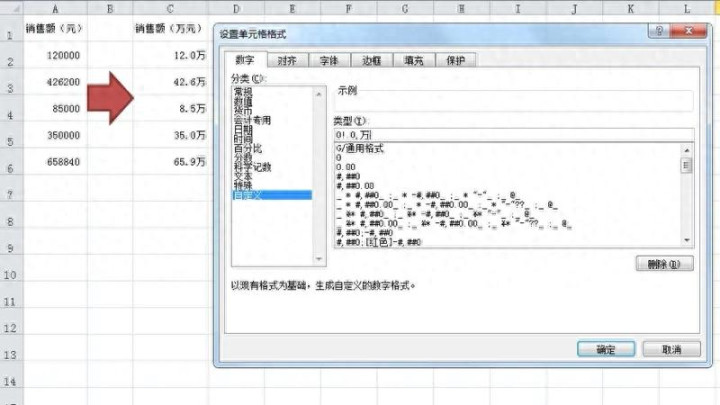The height and width of the screenshot is (405, 720).
Task: Click cell showing 42.6万
Action: (x=170, y=82)
